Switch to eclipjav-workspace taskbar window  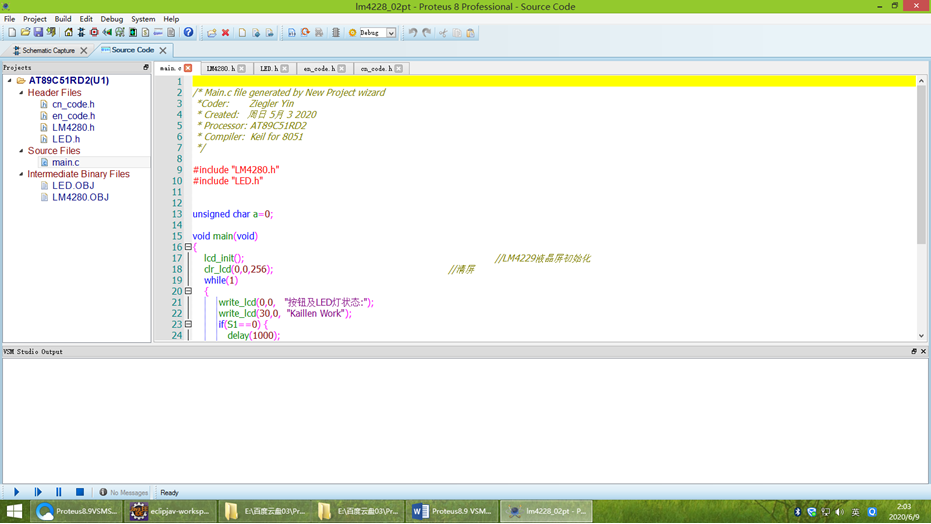(x=170, y=511)
